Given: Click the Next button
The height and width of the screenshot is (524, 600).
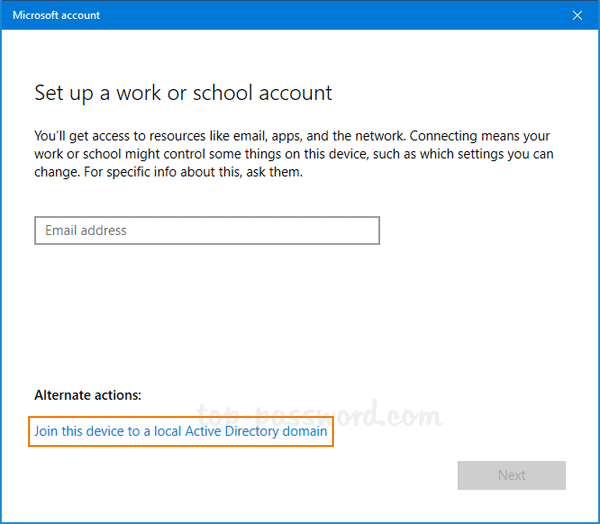Looking at the screenshot, I should tap(512, 475).
